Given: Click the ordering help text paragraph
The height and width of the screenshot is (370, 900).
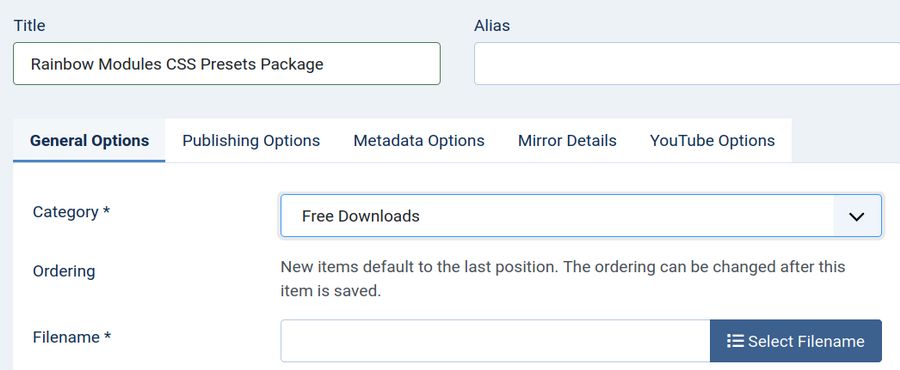Looking at the screenshot, I should tap(562, 279).
